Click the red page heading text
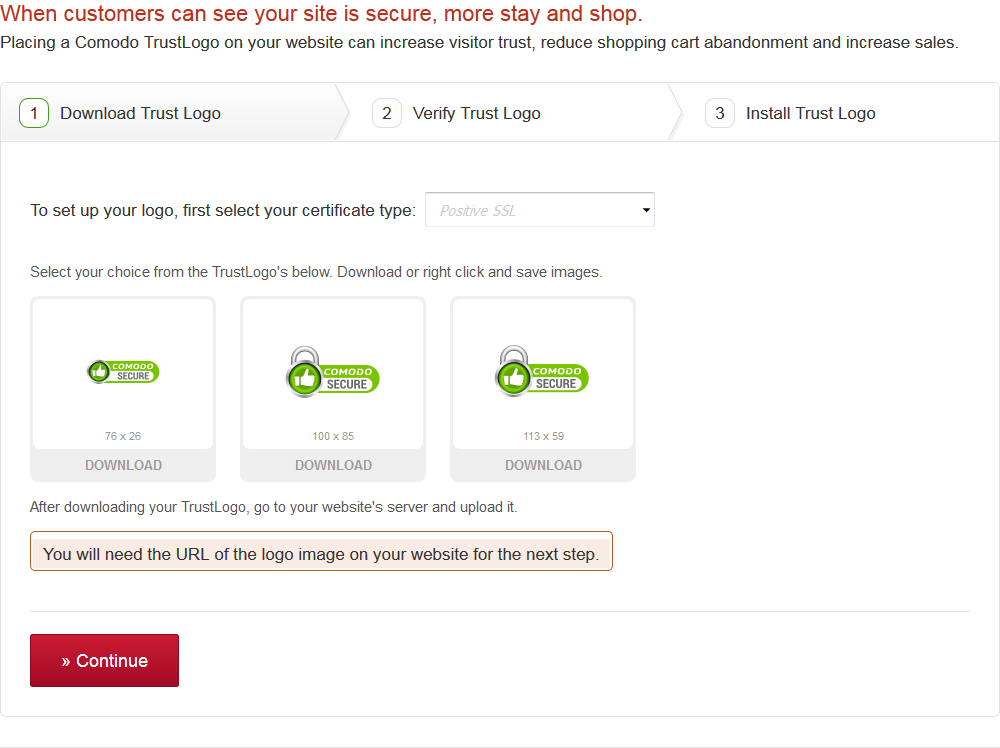 point(321,15)
